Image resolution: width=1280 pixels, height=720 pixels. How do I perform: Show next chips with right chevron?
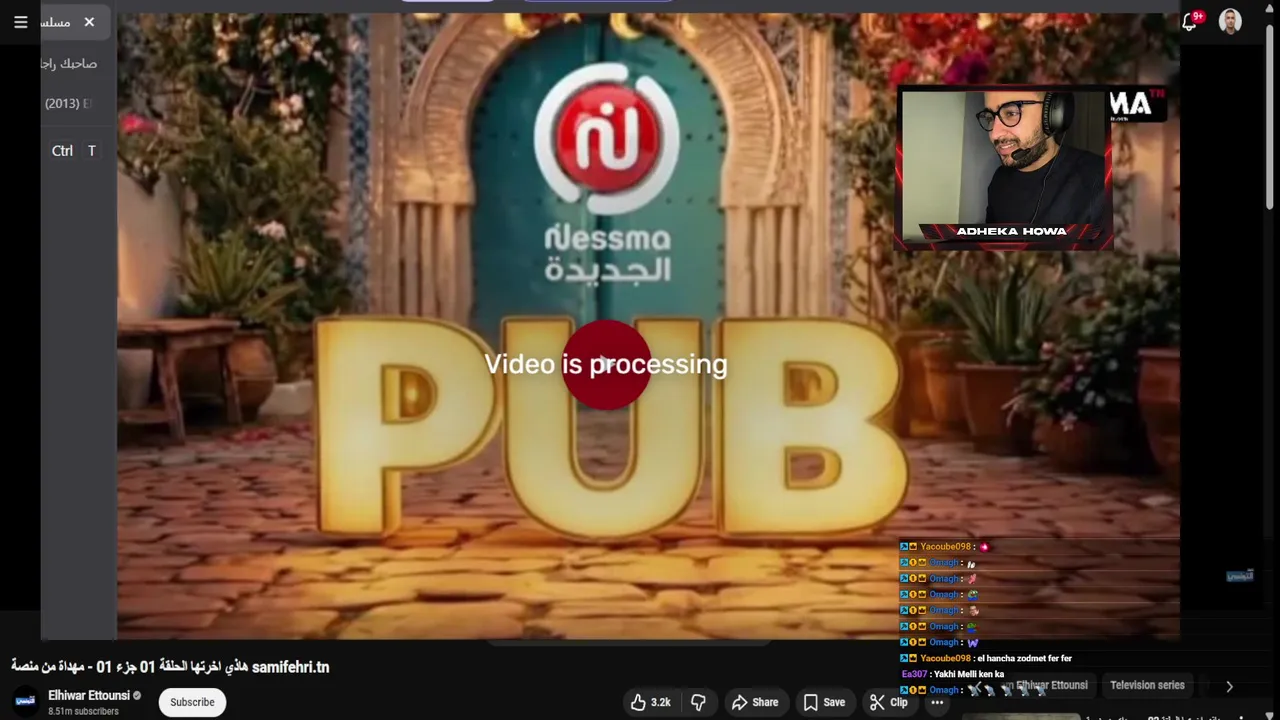tap(1229, 686)
